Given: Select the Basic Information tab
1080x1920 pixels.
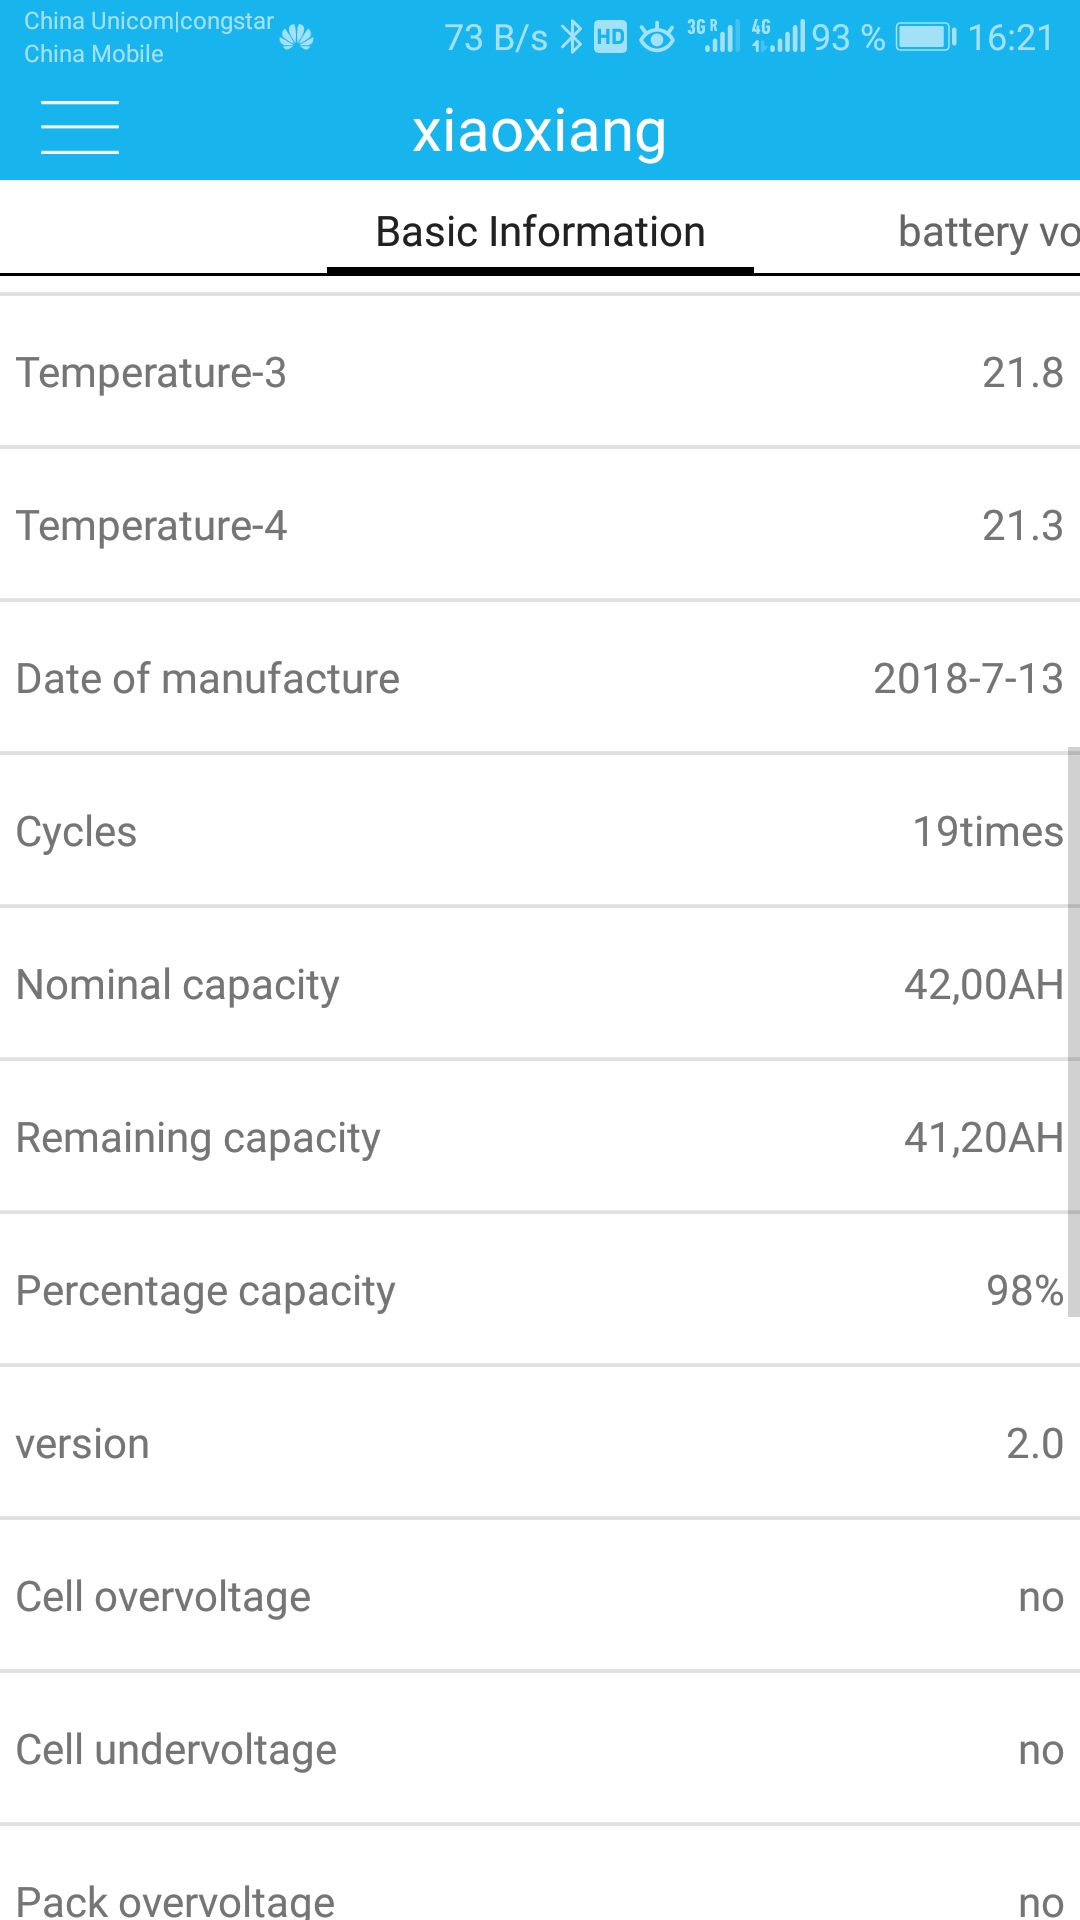Looking at the screenshot, I should [540, 232].
